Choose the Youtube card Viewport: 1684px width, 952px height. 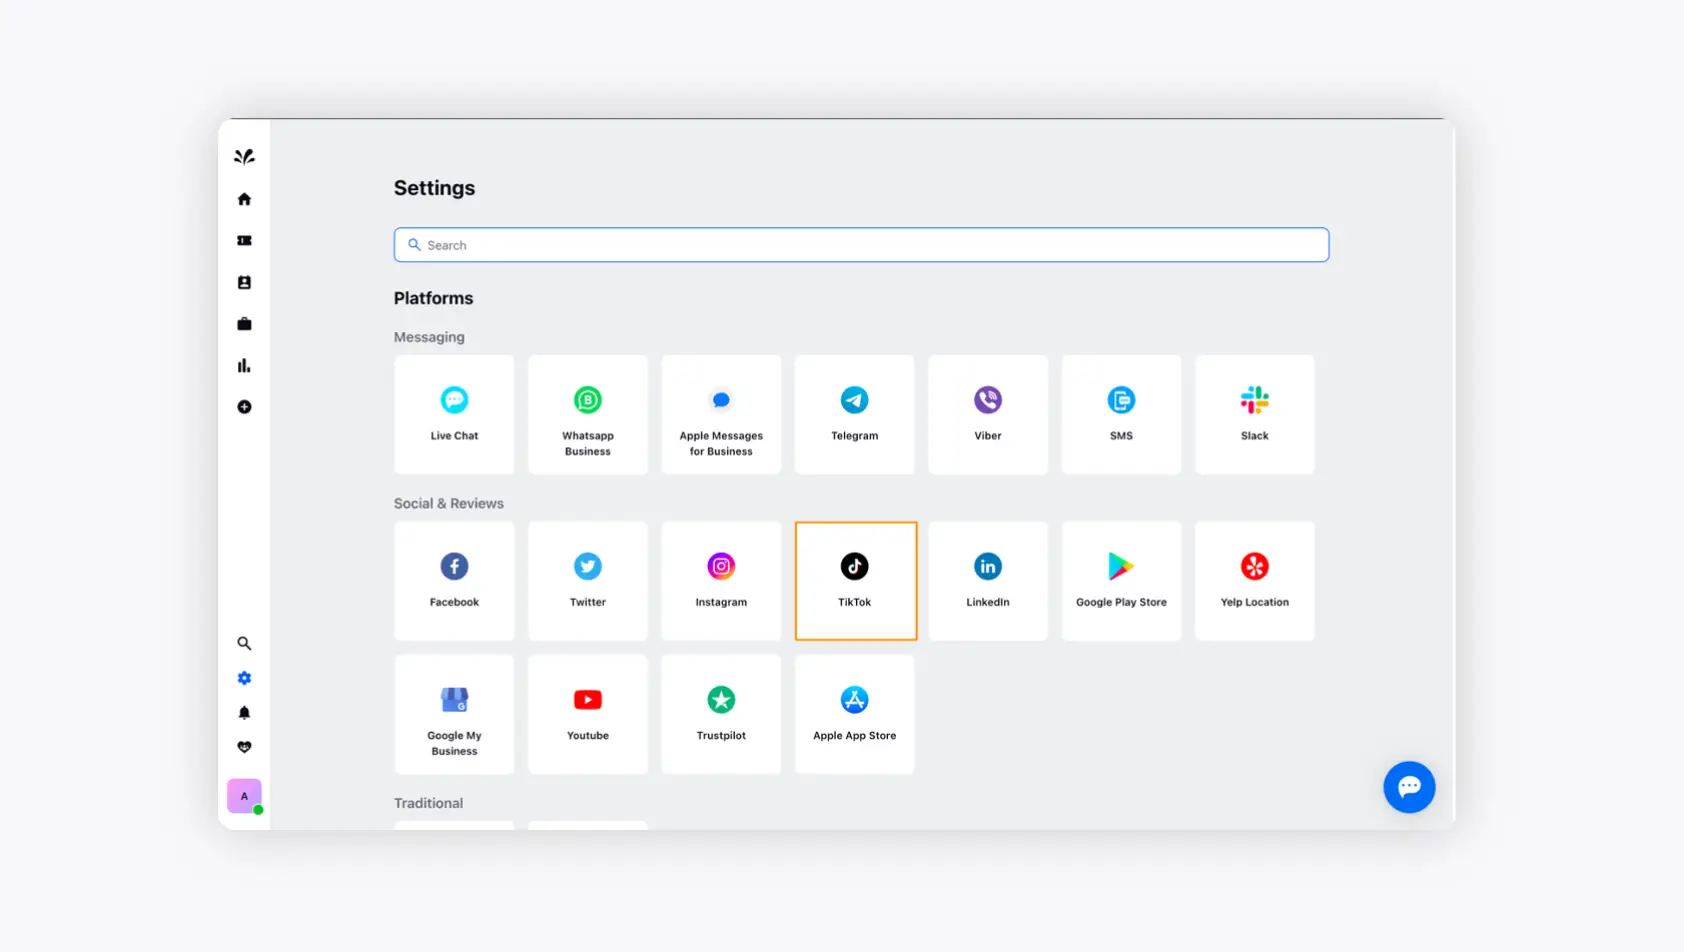click(x=588, y=714)
